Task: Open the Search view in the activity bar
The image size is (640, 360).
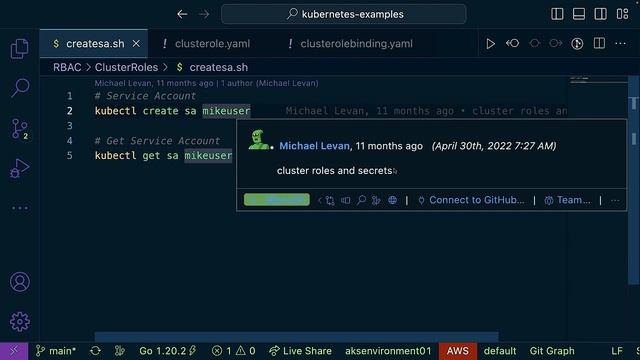Action: tap(20, 88)
